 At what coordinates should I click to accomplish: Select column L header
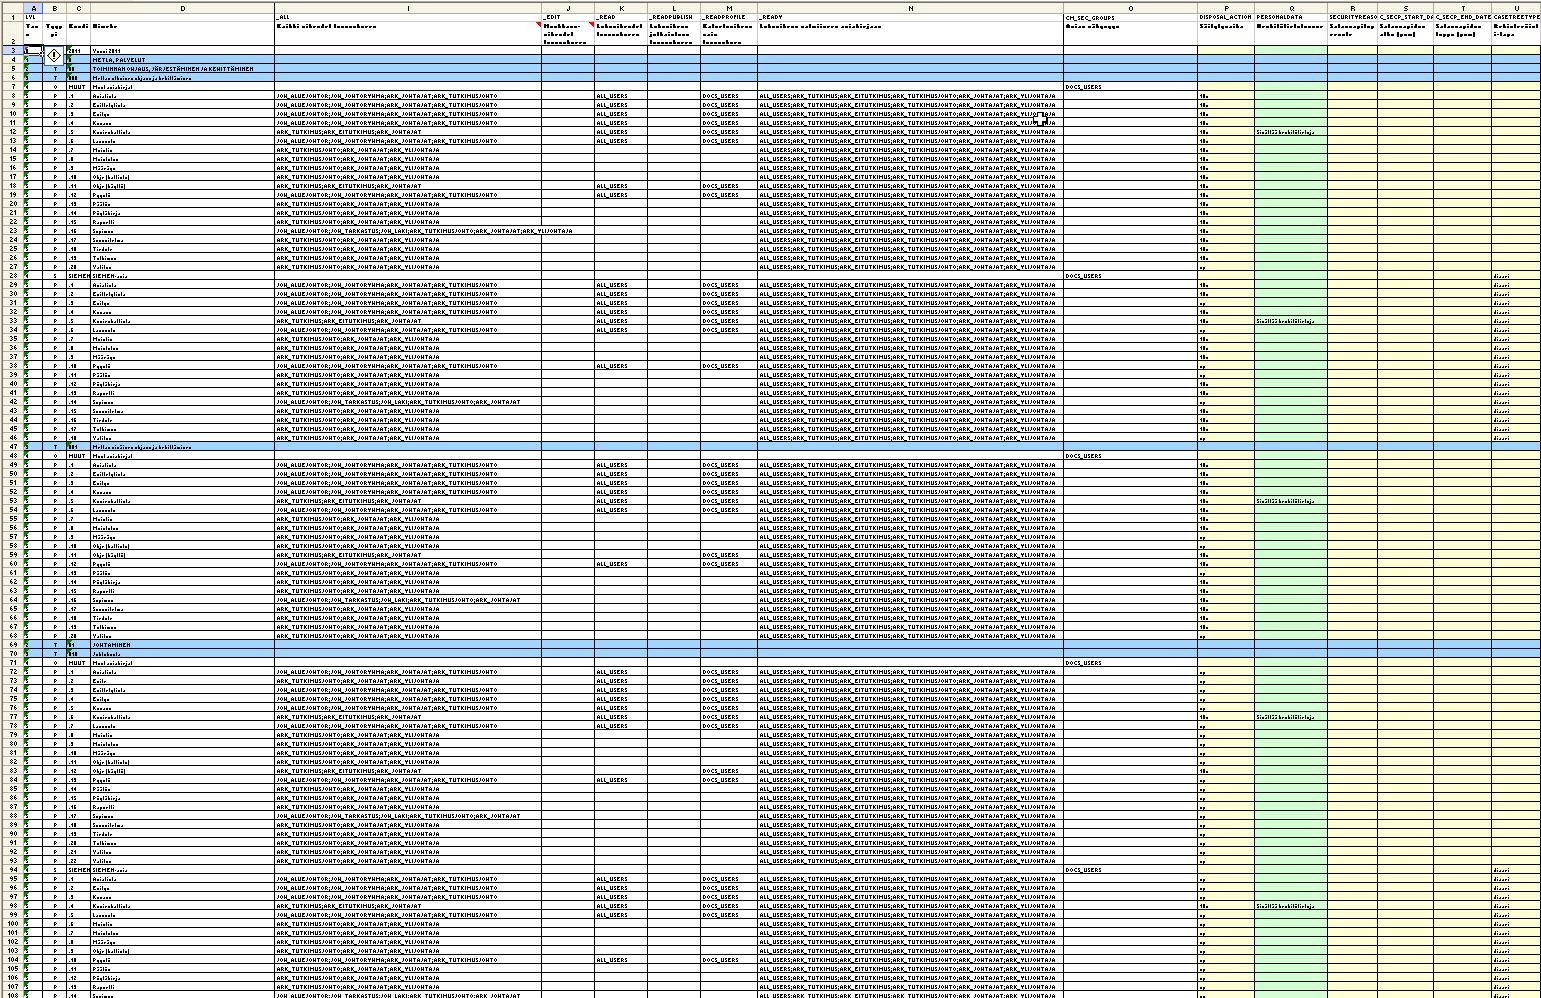click(x=674, y=8)
